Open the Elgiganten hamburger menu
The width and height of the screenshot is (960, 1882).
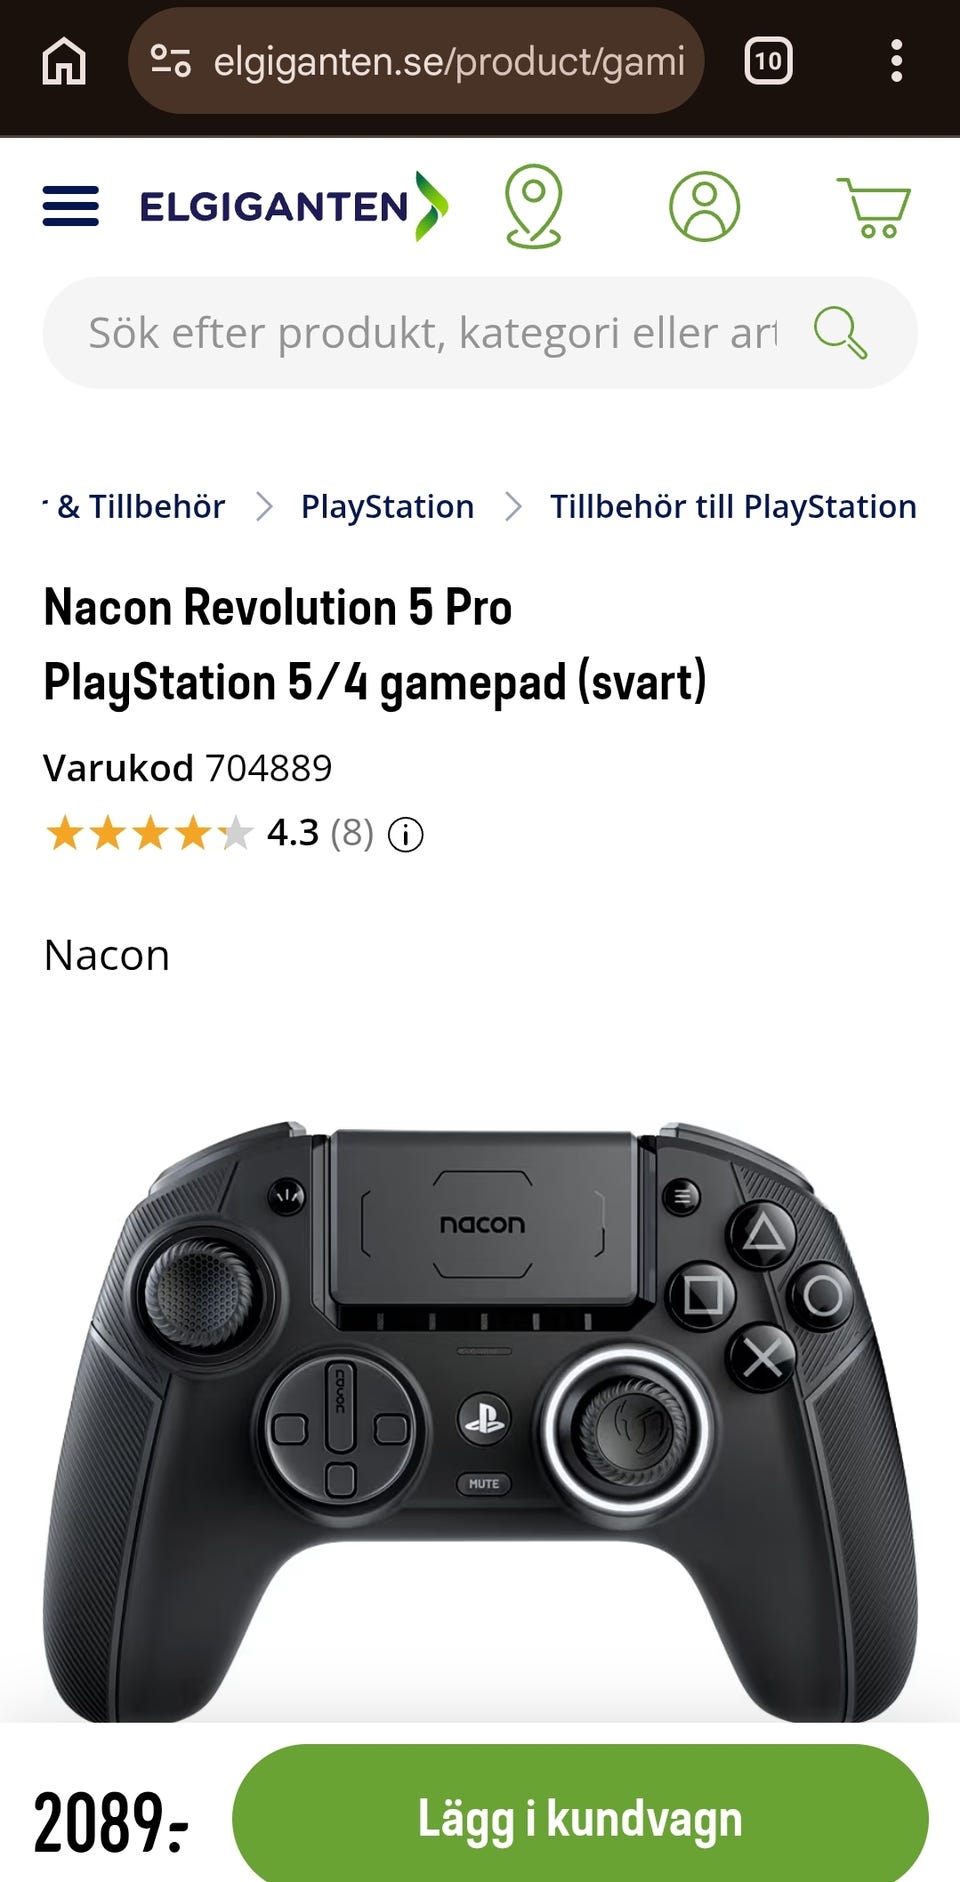point(71,206)
